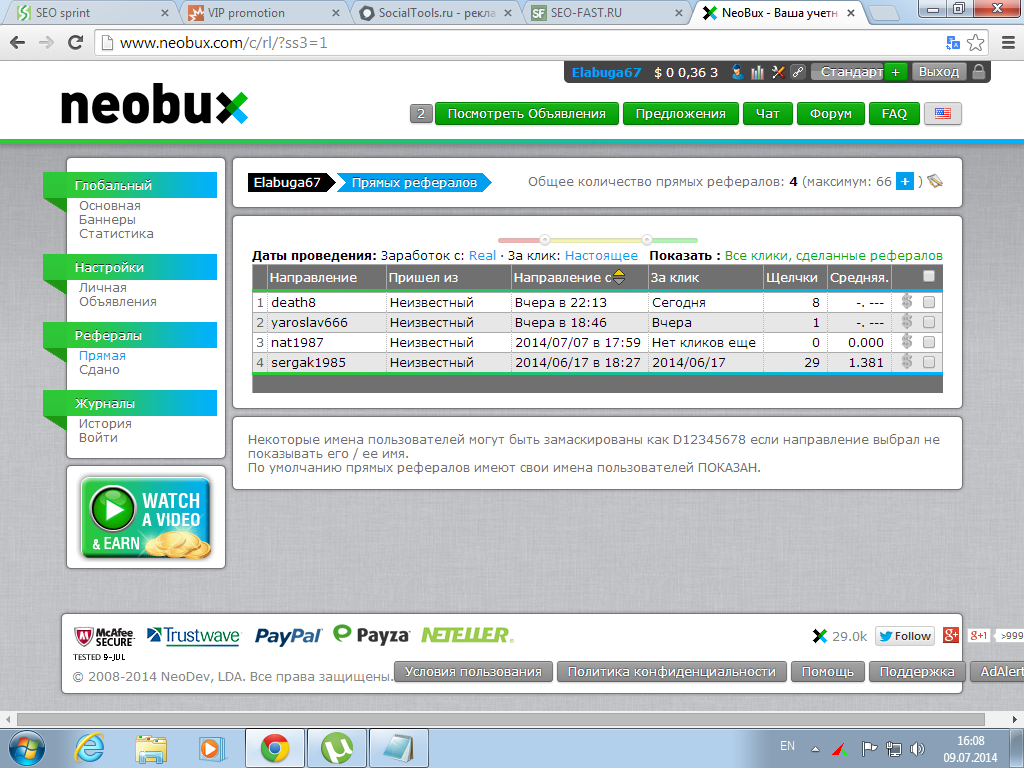
Task: Open the Сдано referrals menu item
Action: point(99,370)
